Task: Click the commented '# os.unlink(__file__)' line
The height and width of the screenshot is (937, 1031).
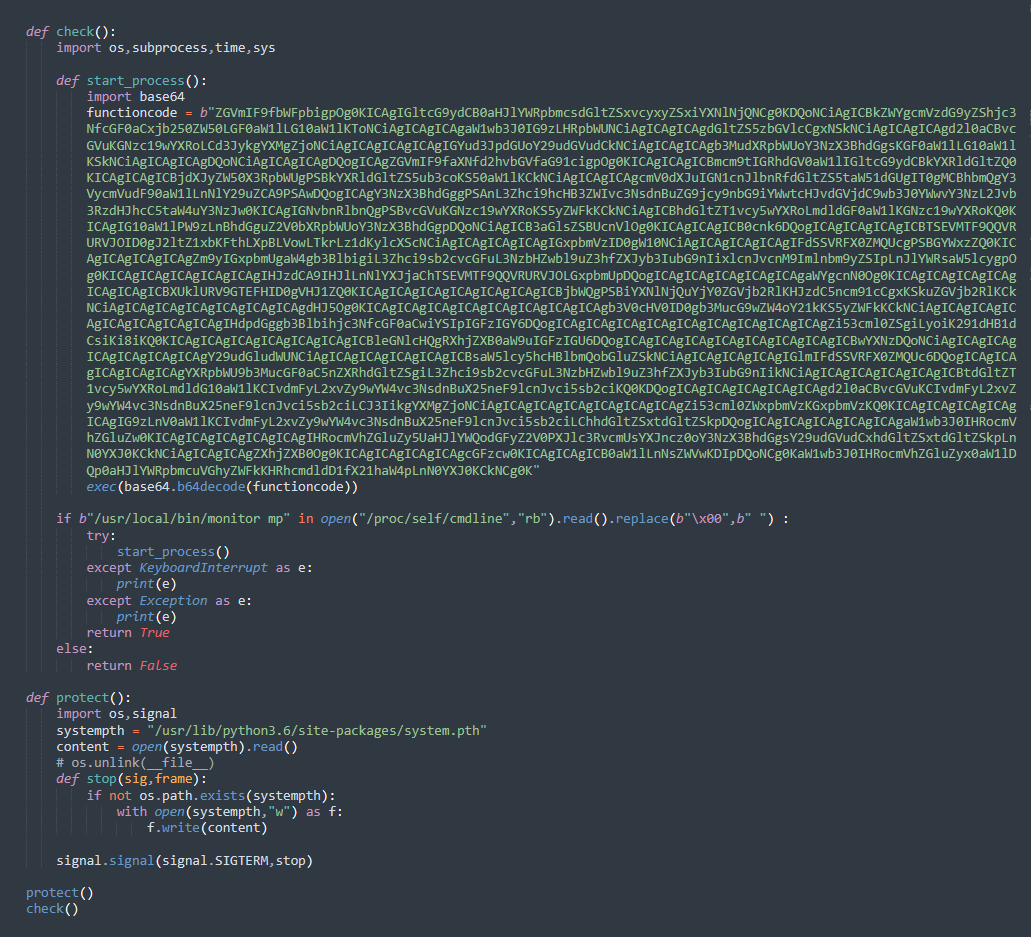Action: pos(135,763)
